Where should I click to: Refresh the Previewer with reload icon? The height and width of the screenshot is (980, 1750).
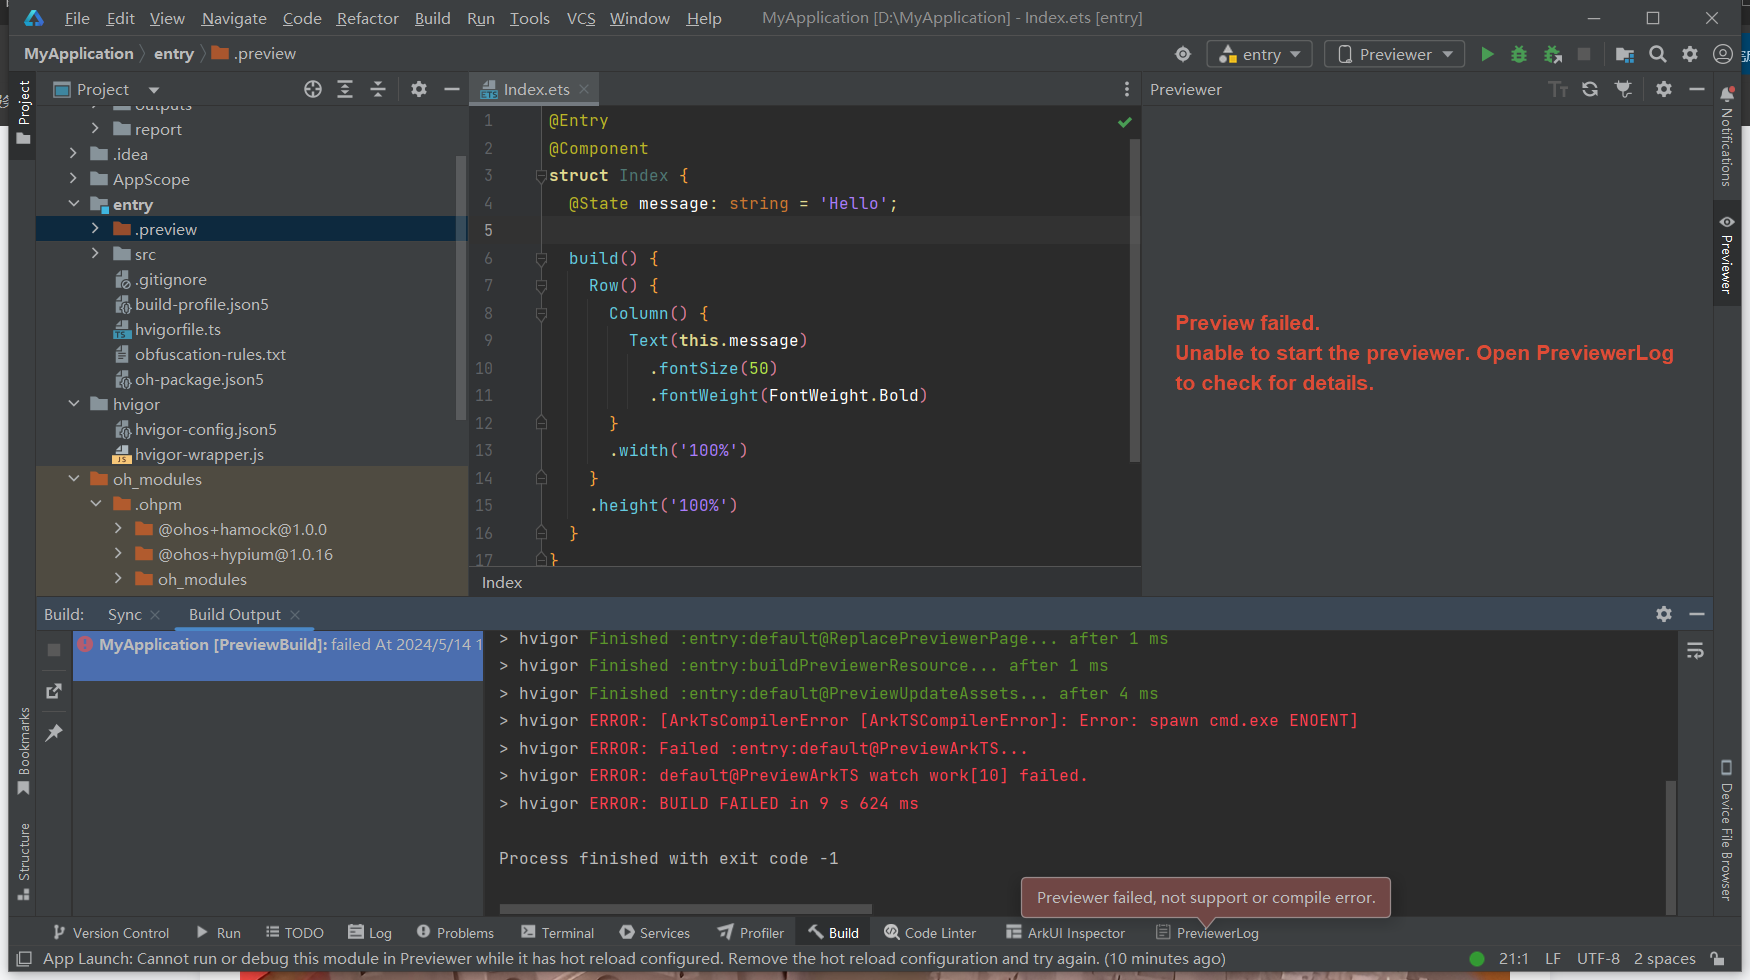pos(1590,89)
